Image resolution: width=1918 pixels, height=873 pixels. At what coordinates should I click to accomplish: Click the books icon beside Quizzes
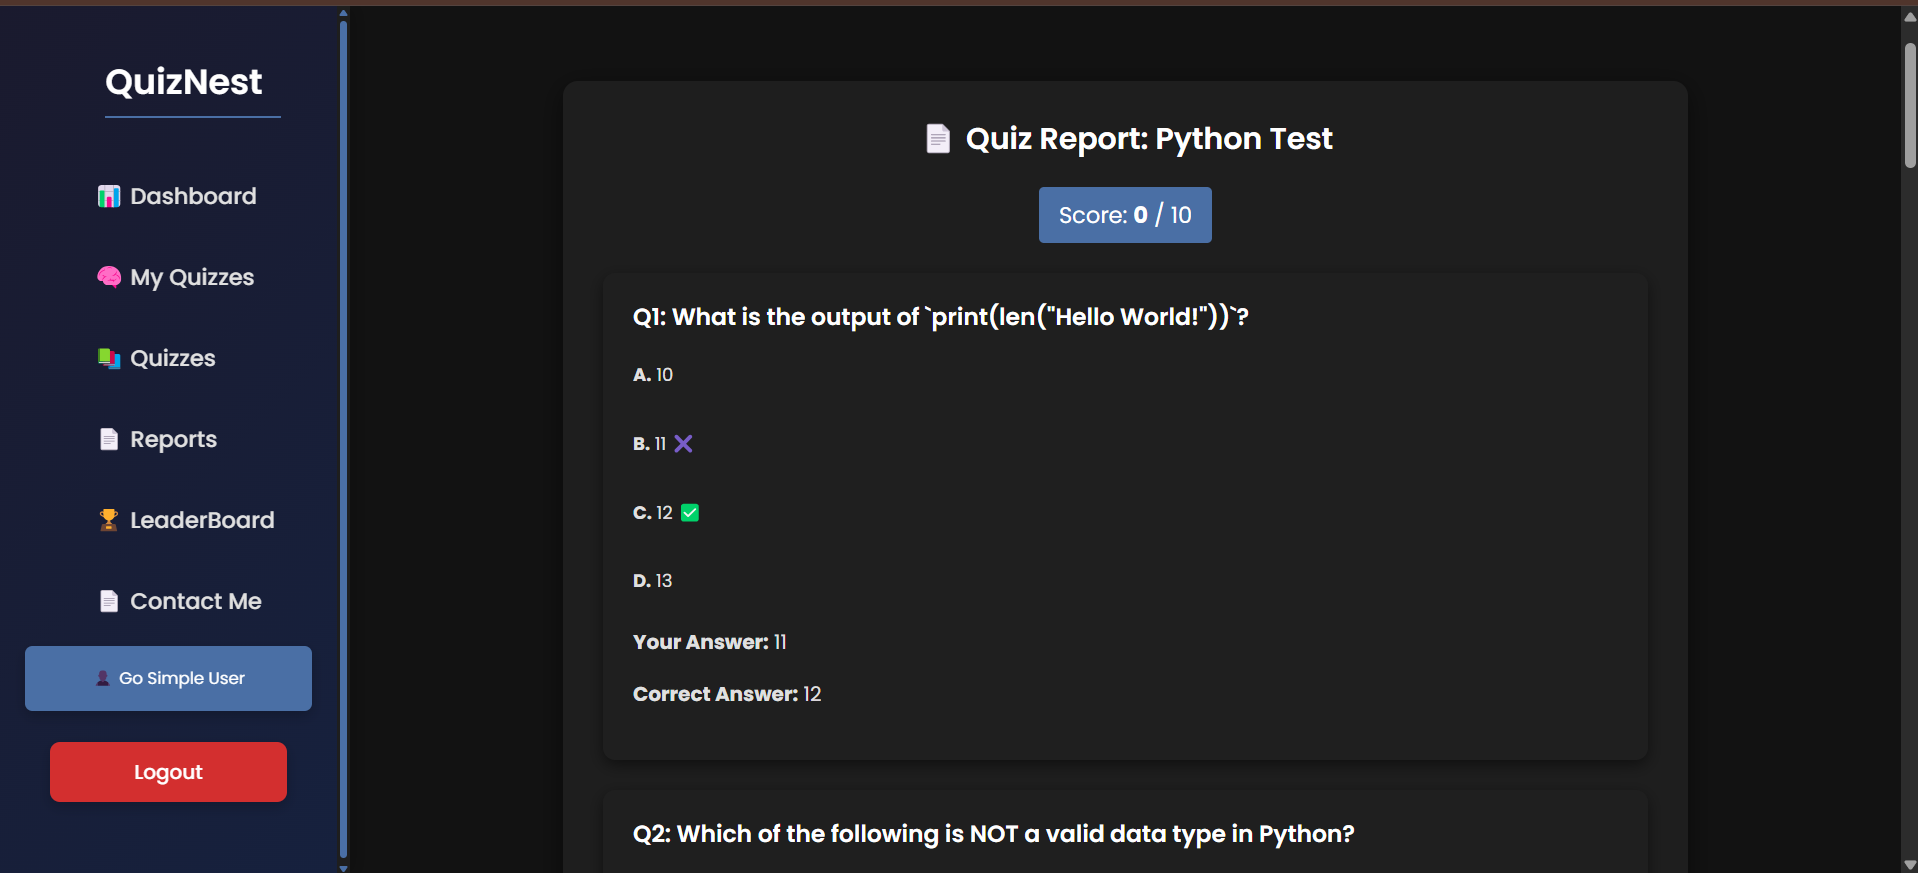click(x=109, y=358)
